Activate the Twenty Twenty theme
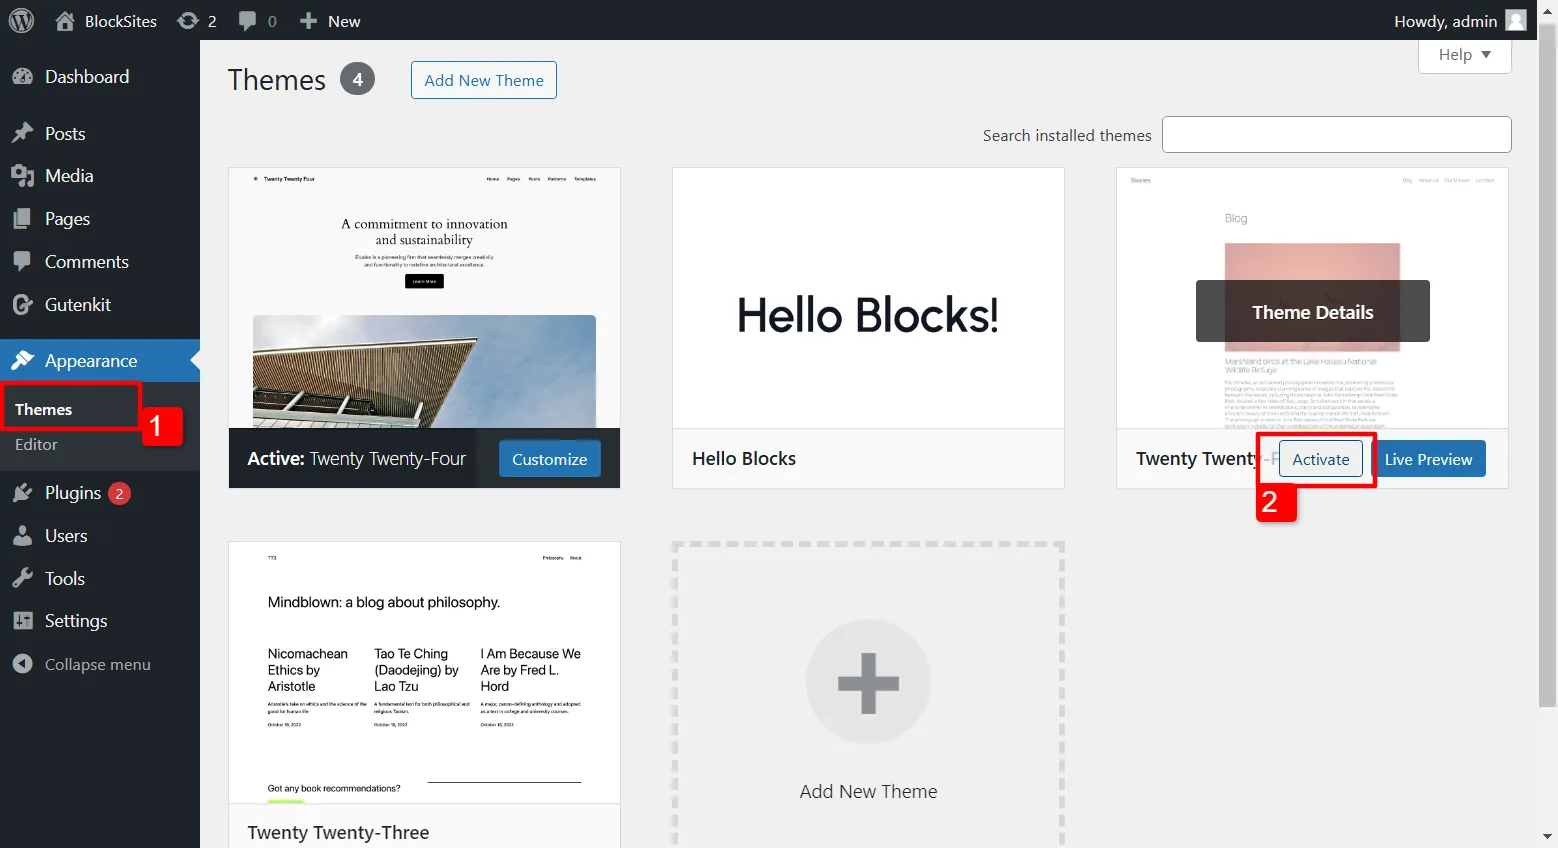Viewport: 1558px width, 848px height. point(1321,459)
